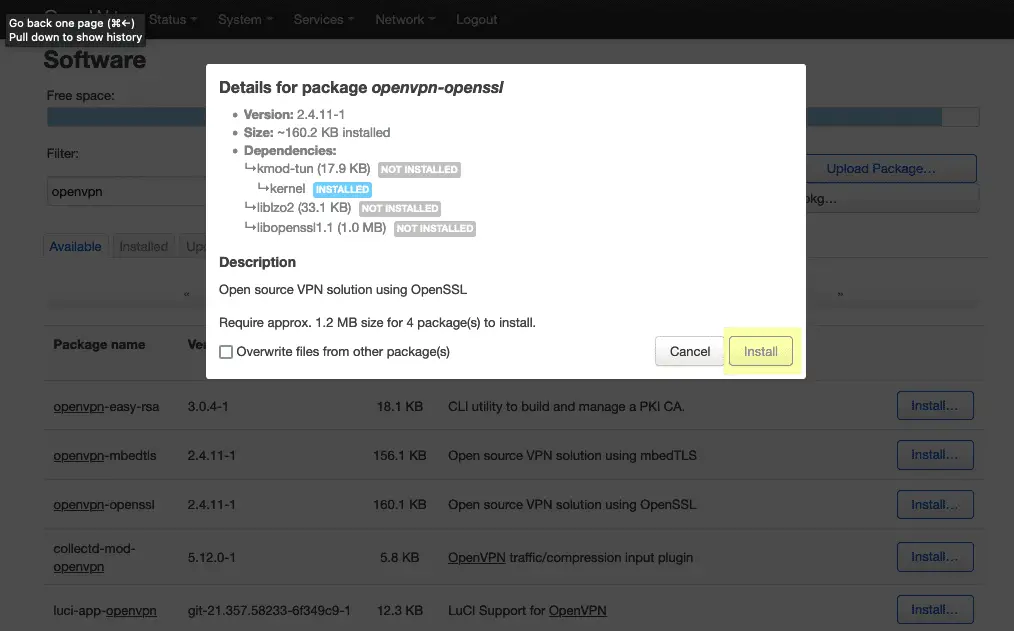Enable Overwrite files from other package(s)
This screenshot has height=631, width=1014.
[x=226, y=352]
